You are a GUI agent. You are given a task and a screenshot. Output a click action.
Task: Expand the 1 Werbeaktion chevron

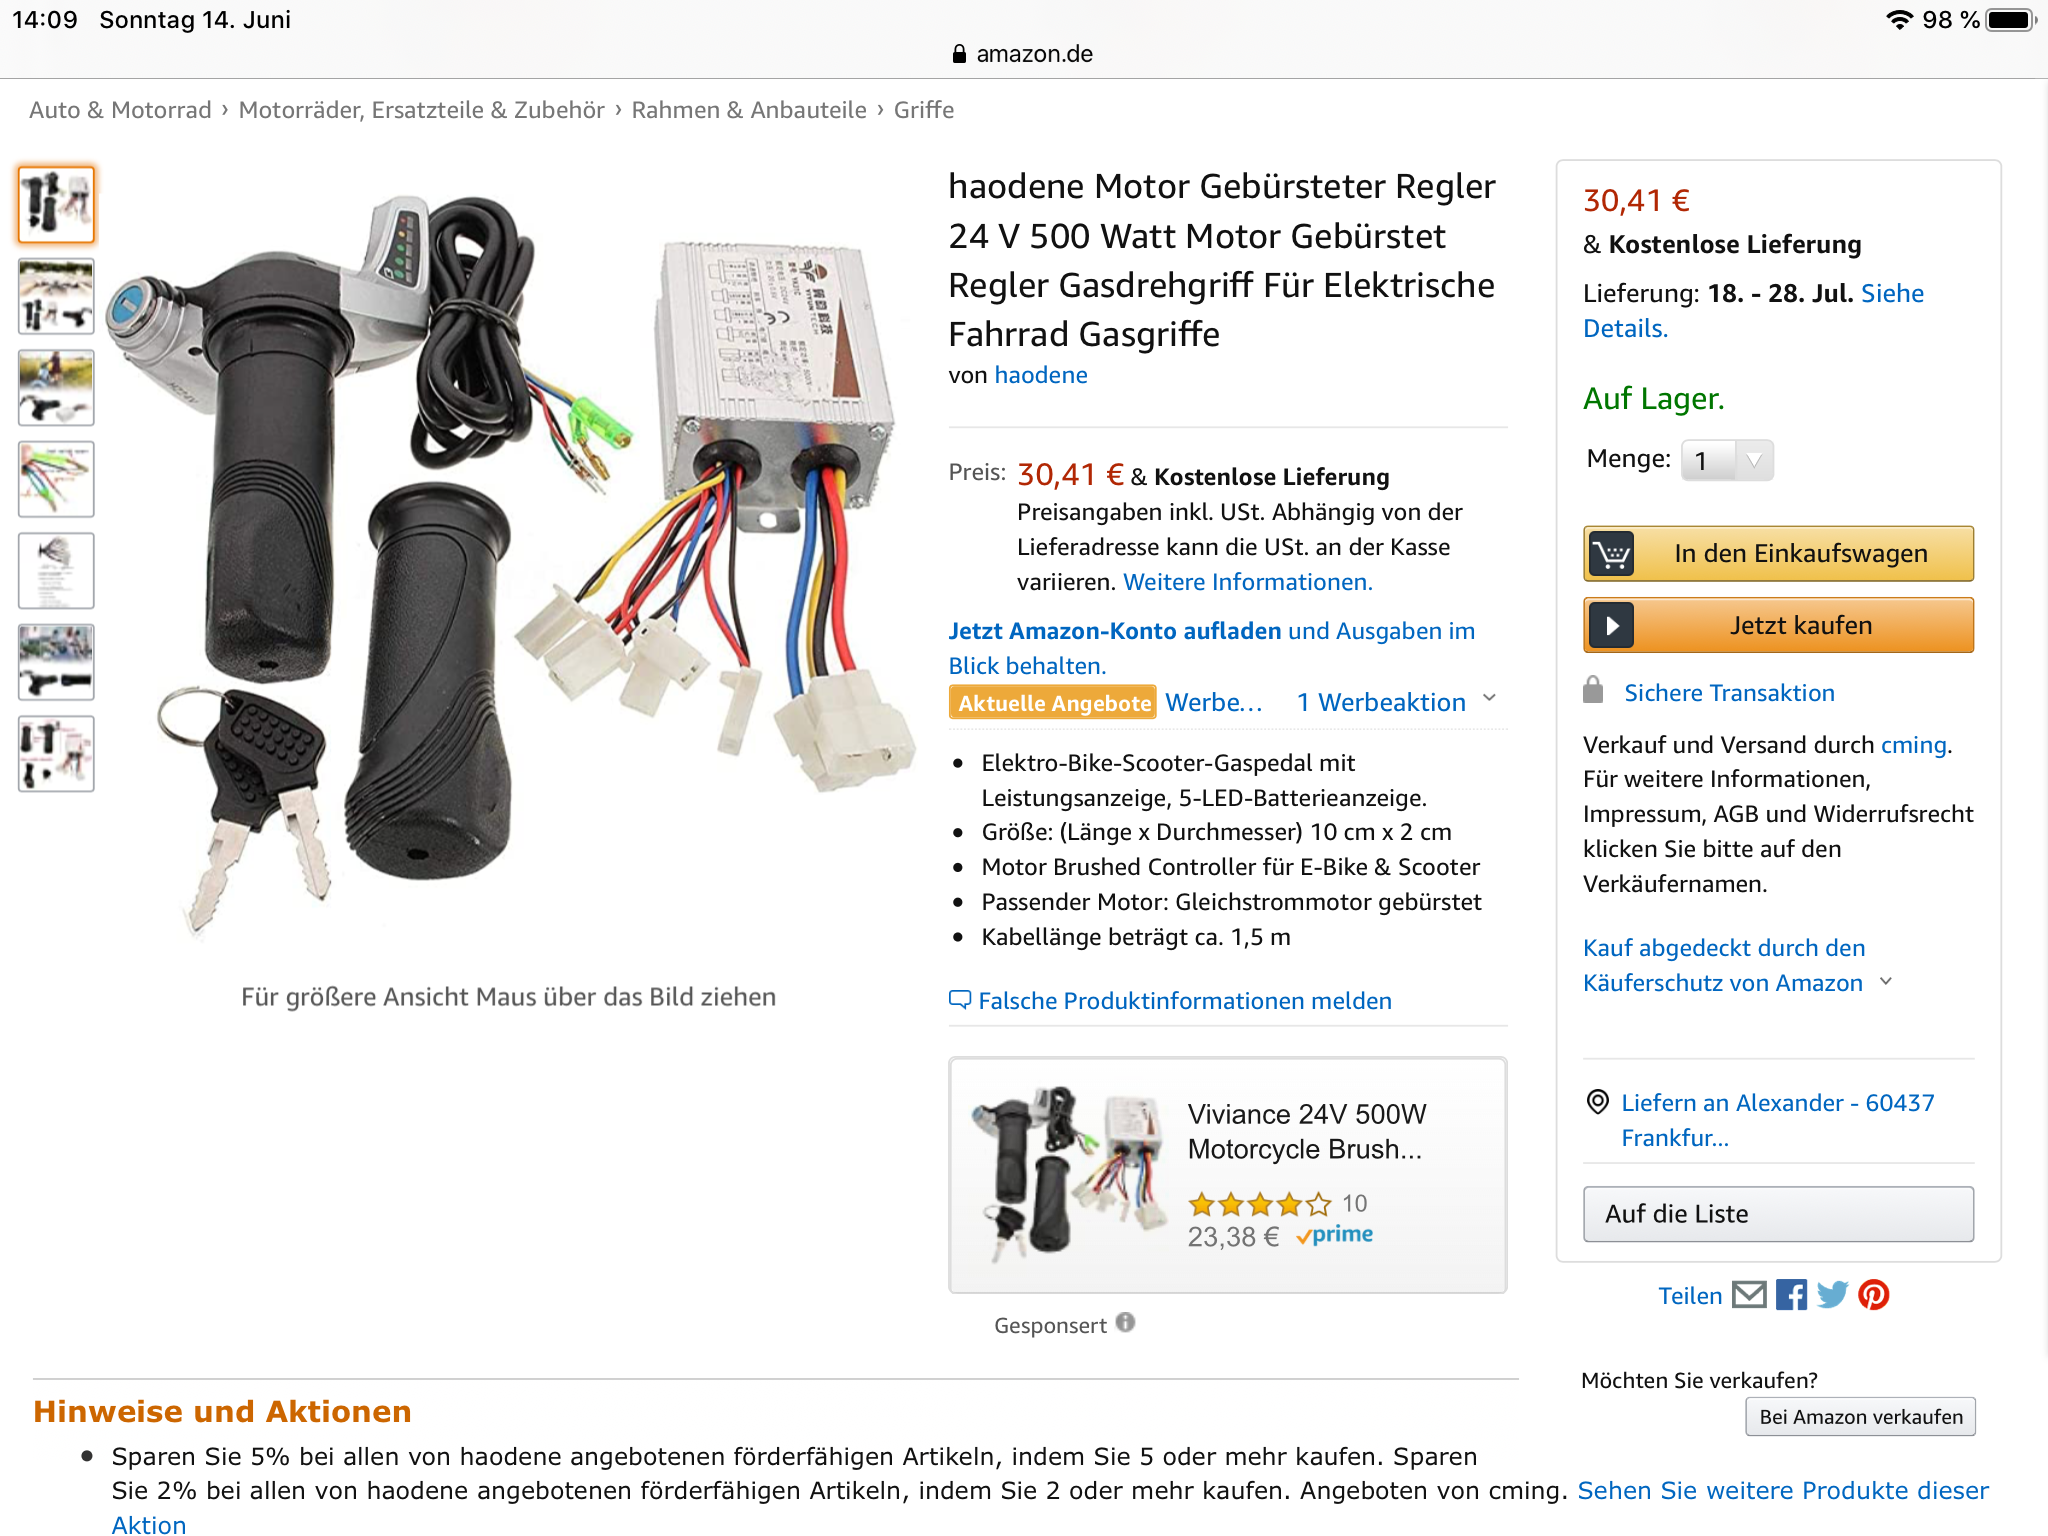pyautogui.click(x=1489, y=699)
